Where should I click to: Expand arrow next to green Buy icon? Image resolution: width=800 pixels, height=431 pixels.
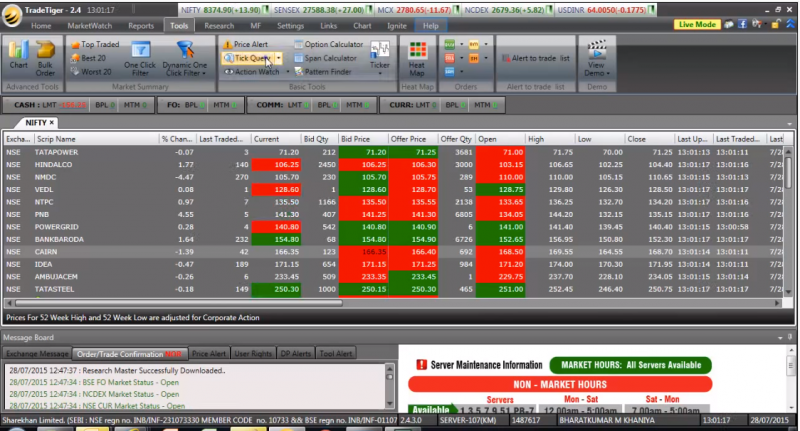coord(462,44)
